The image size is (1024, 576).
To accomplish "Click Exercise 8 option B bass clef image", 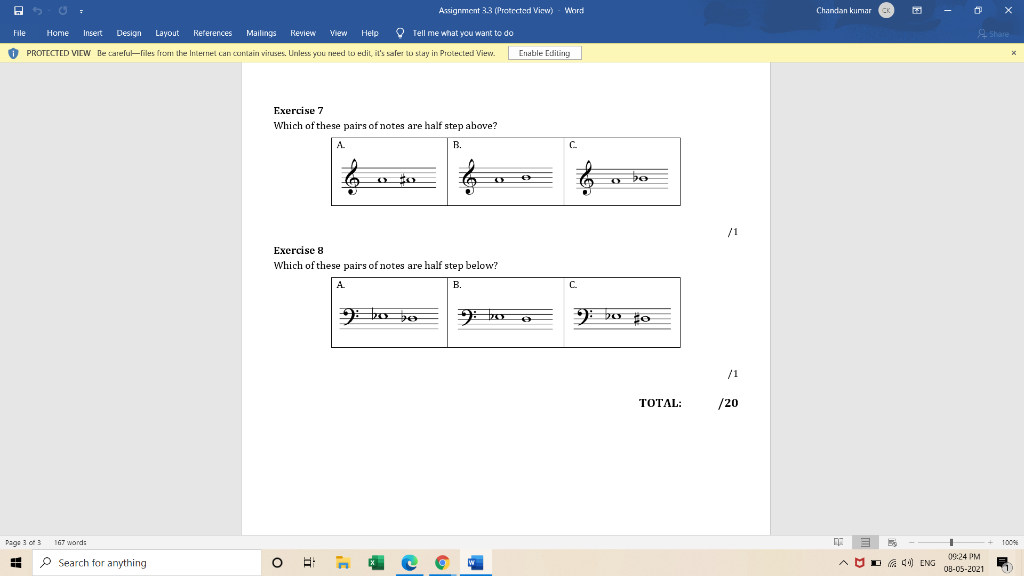I will [505, 317].
